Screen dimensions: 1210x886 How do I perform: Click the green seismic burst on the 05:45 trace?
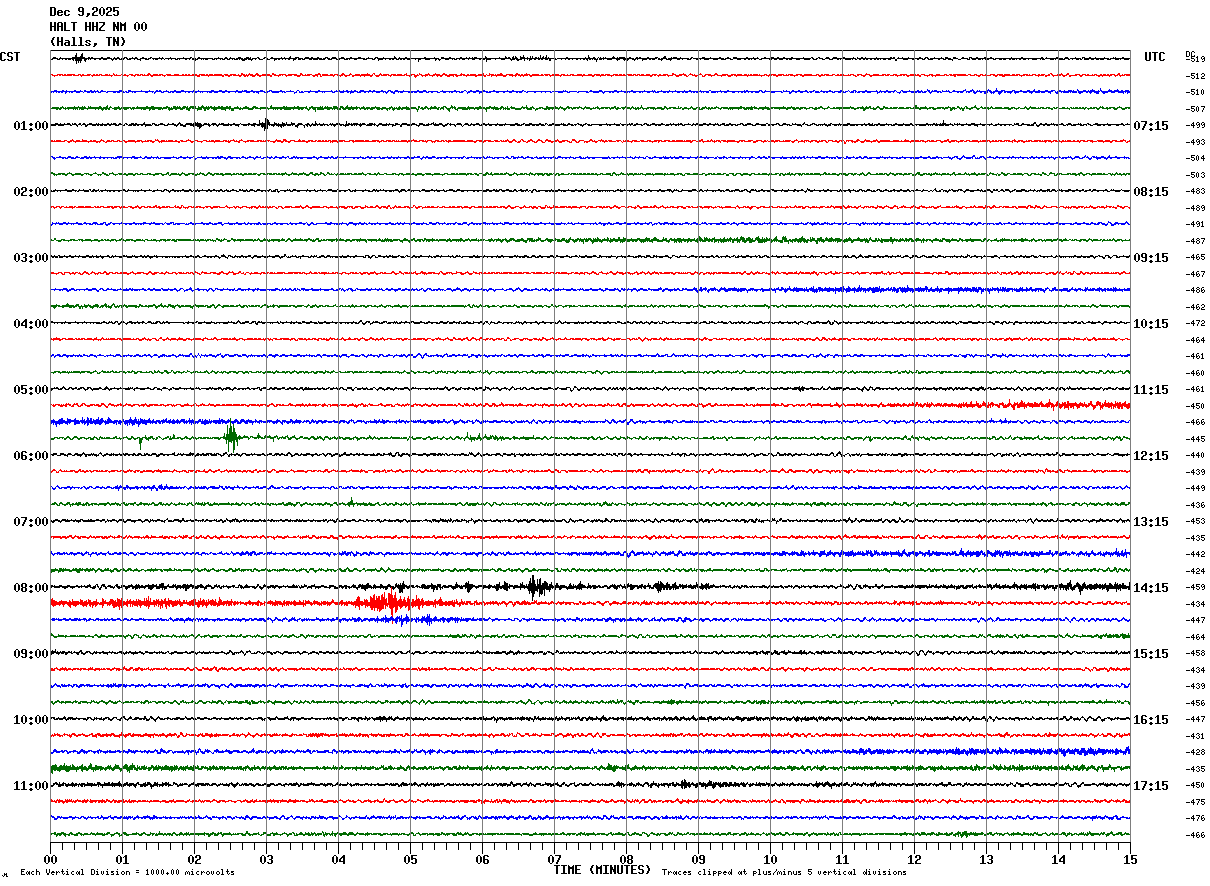[231, 437]
